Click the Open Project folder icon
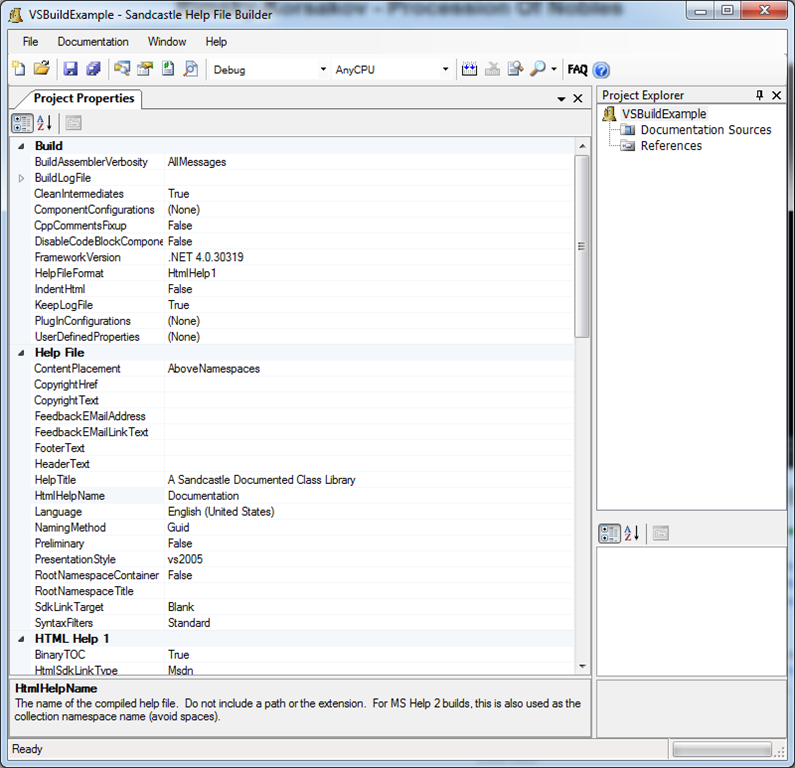Viewport: 795px width, 768px height. point(41,69)
